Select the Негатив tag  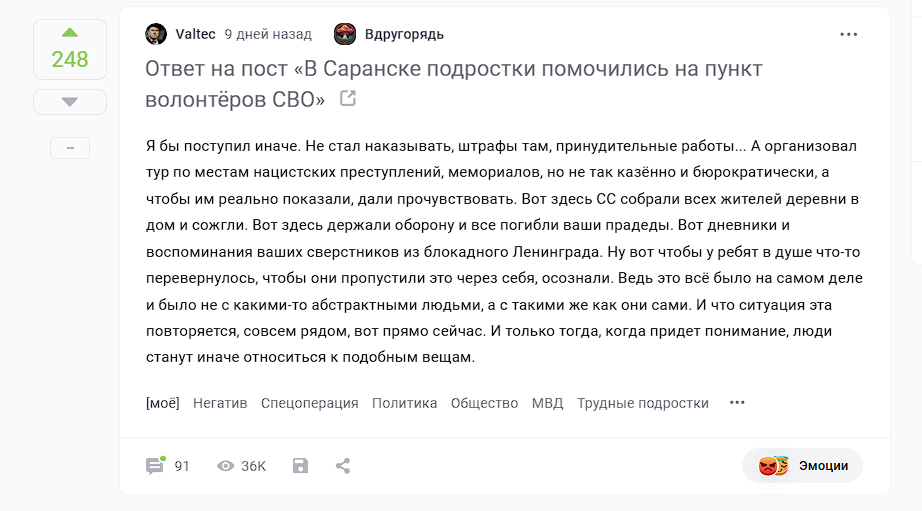point(220,403)
